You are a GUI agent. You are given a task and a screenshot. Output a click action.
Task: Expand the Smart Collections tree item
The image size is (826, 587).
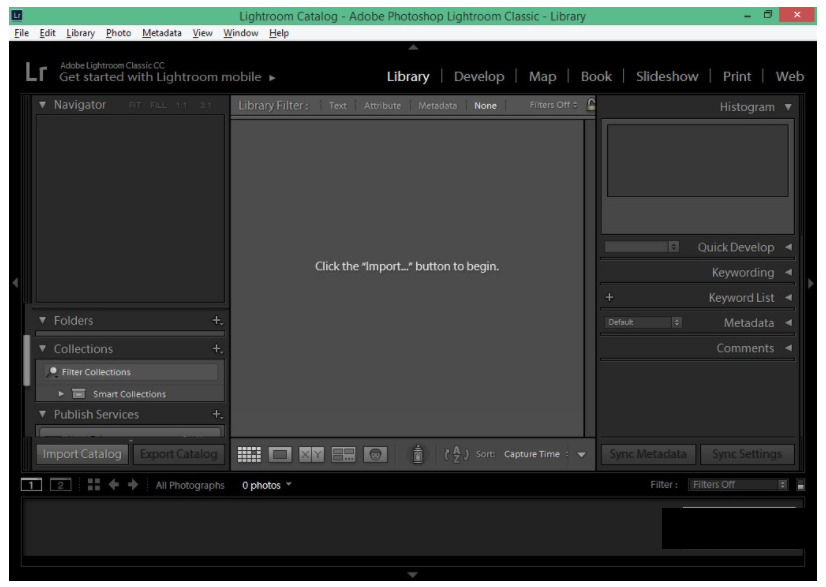[x=61, y=394]
